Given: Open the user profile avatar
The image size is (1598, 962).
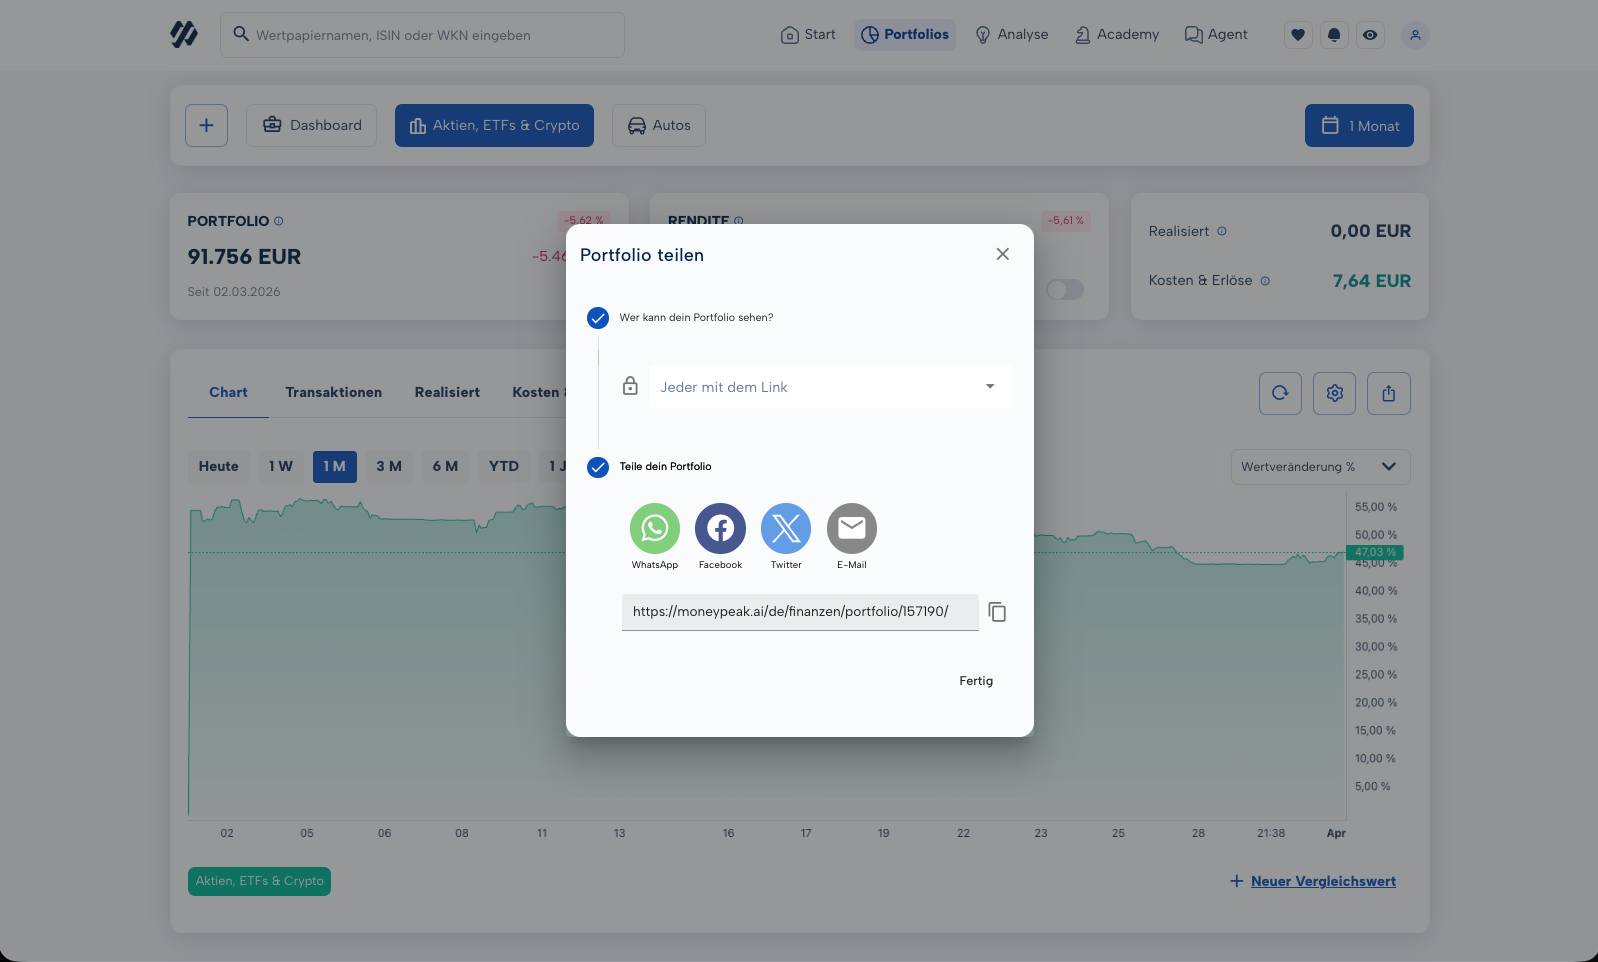Looking at the screenshot, I should coord(1415,35).
